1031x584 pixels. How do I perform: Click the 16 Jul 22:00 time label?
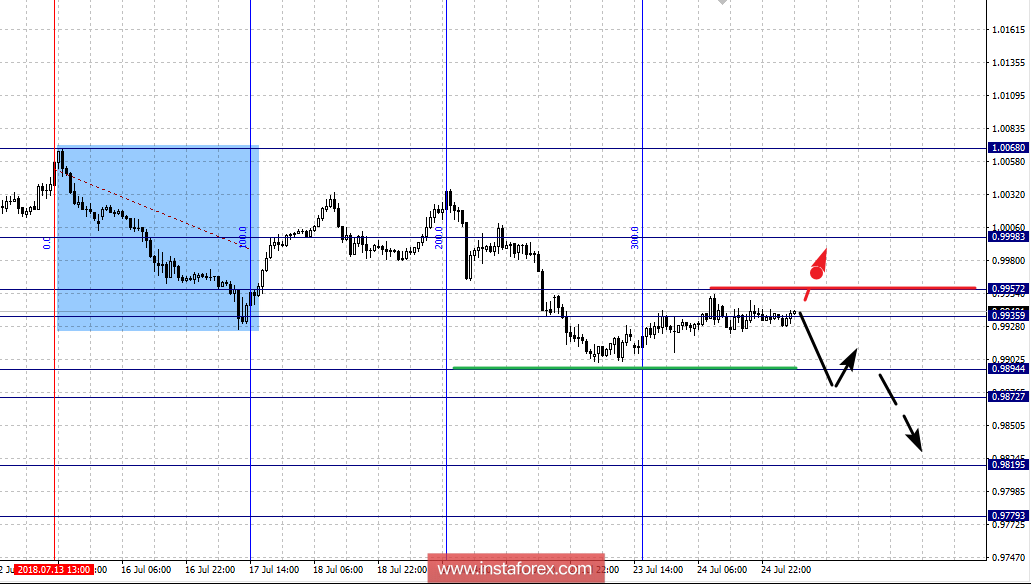click(210, 570)
